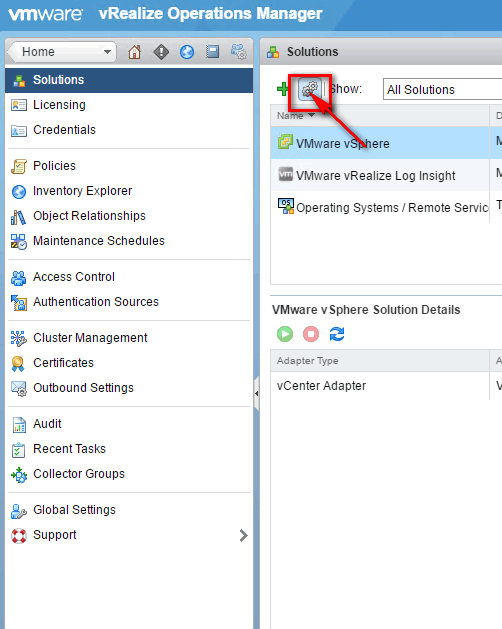This screenshot has width=502, height=629.
Task: Select the VMware vSphere row
Action: click(386, 143)
